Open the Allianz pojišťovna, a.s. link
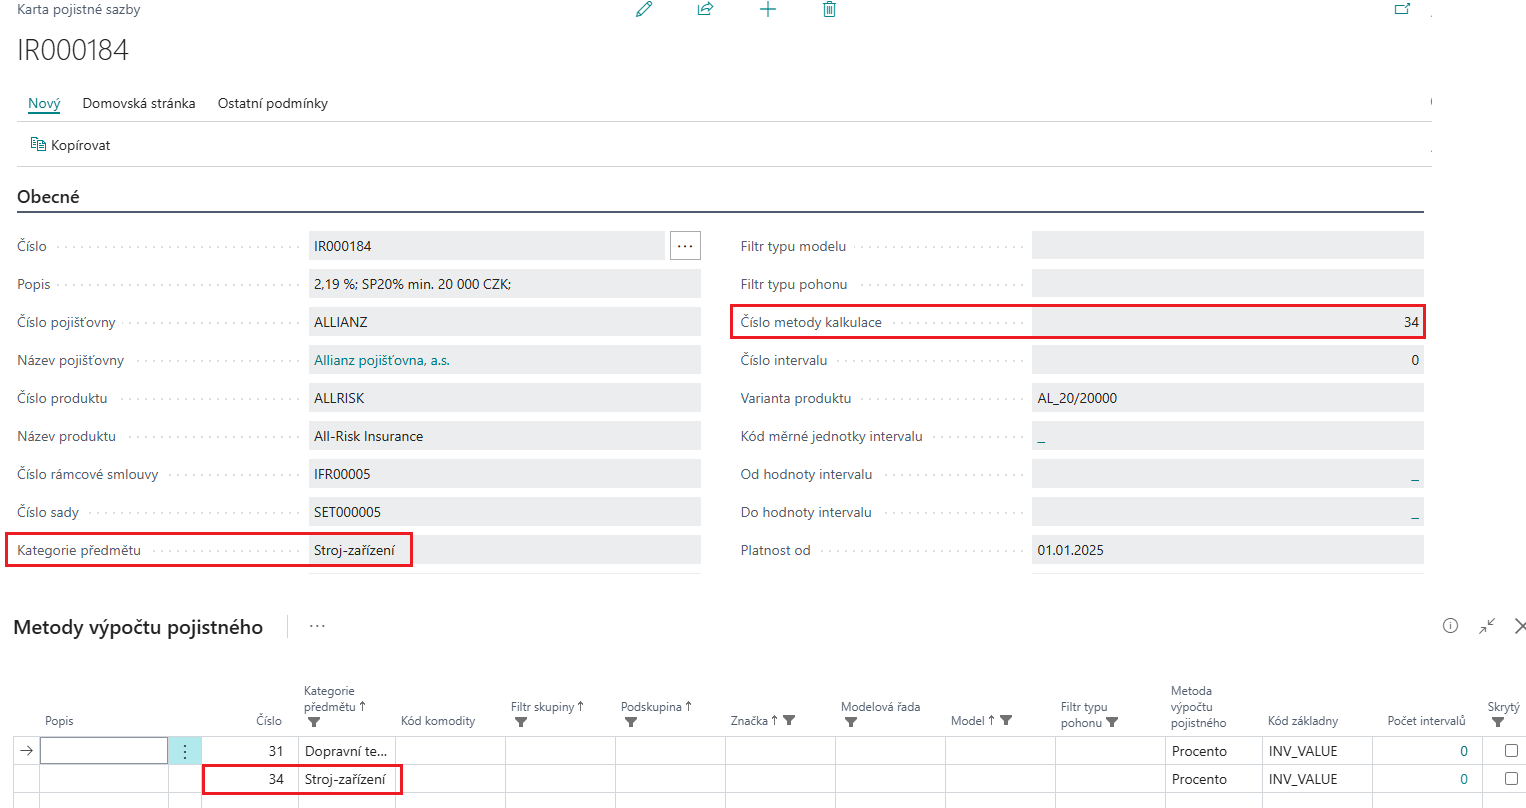 tap(382, 360)
